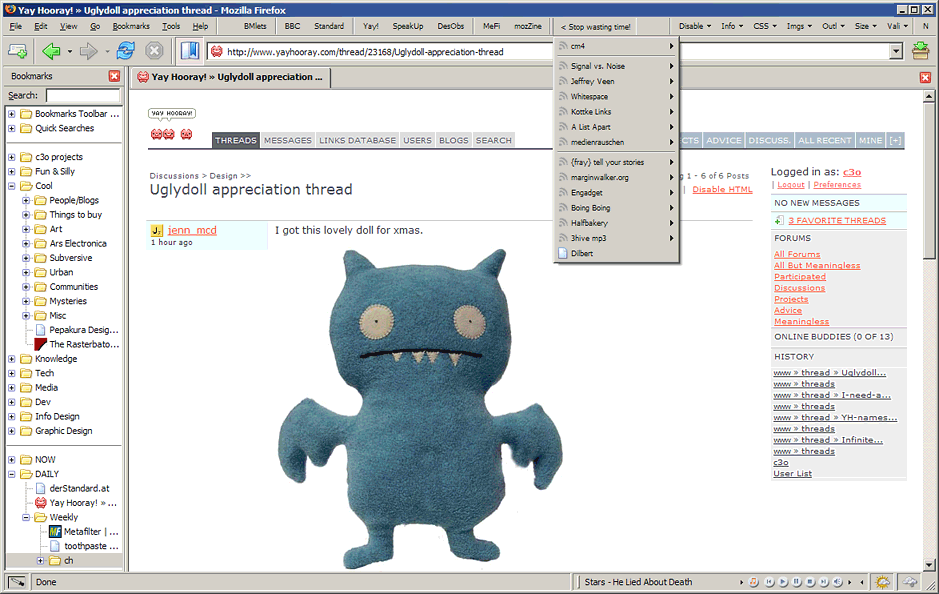939x594 pixels.
Task: Click the grey Stop loading button
Action: point(155,51)
